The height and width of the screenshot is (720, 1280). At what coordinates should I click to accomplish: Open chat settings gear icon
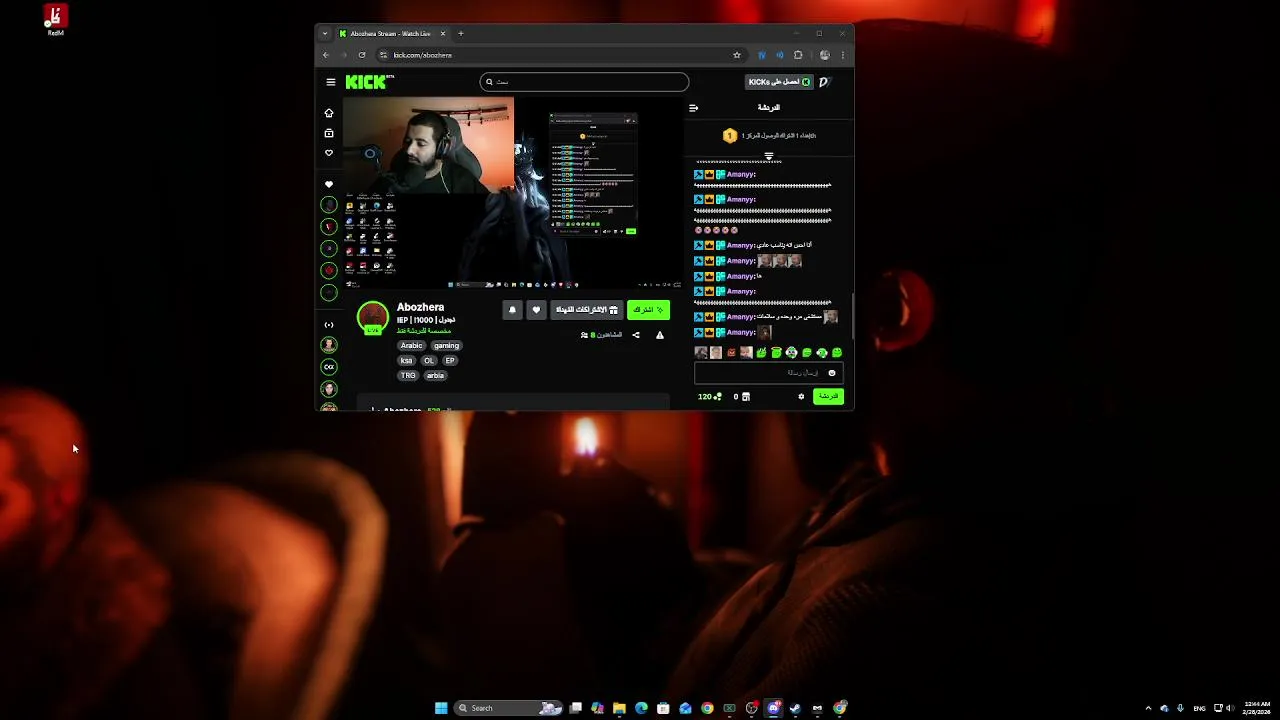pyautogui.click(x=801, y=397)
